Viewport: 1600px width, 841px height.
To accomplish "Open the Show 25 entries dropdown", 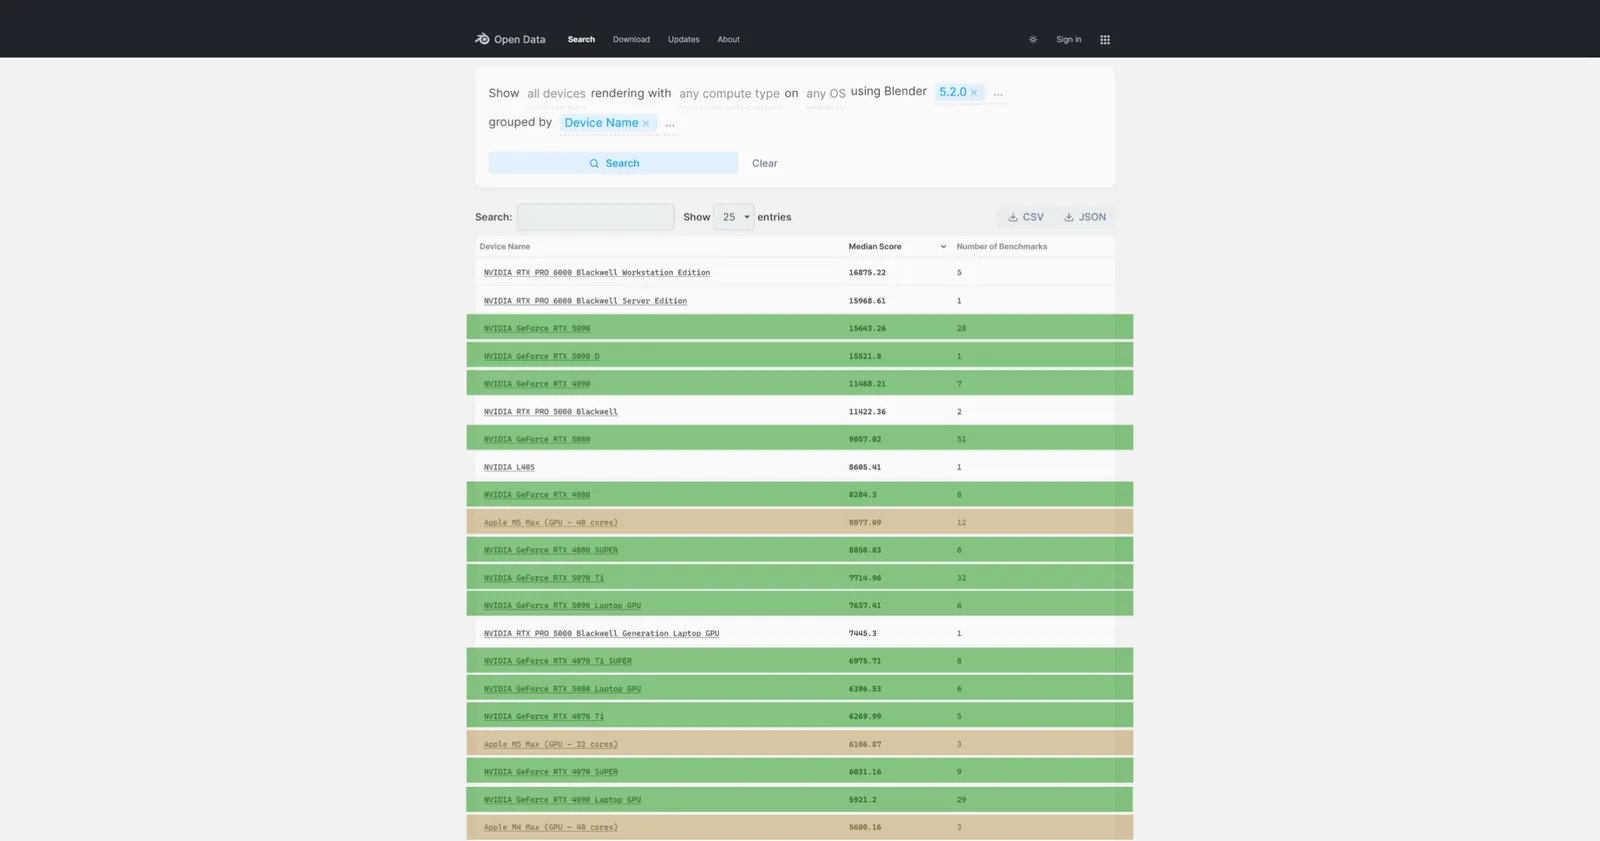I will 734,217.
